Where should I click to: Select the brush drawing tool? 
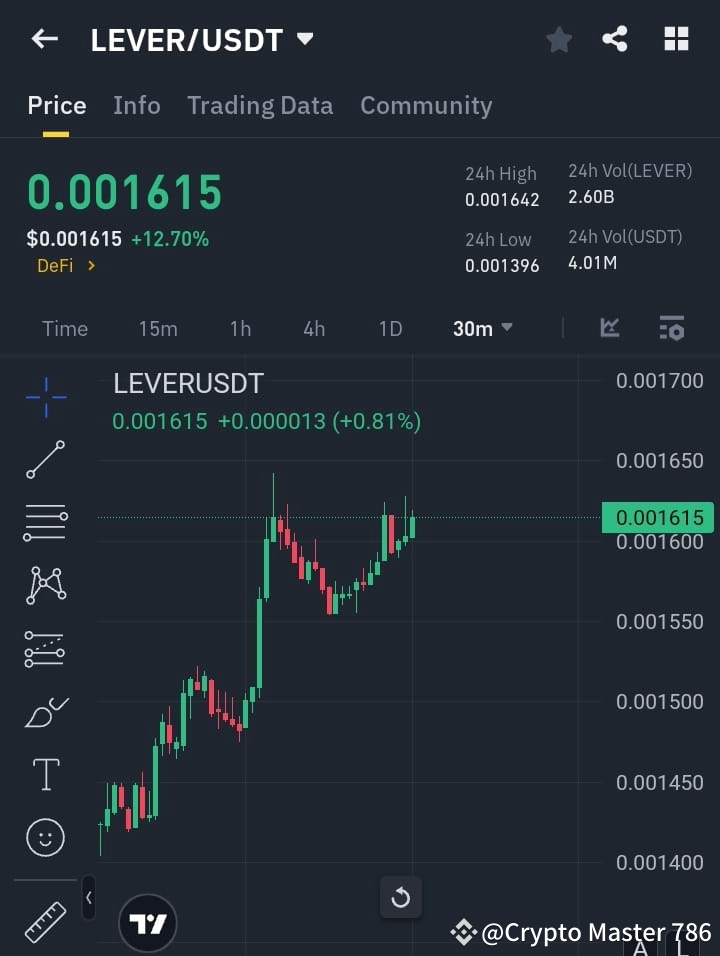46,712
